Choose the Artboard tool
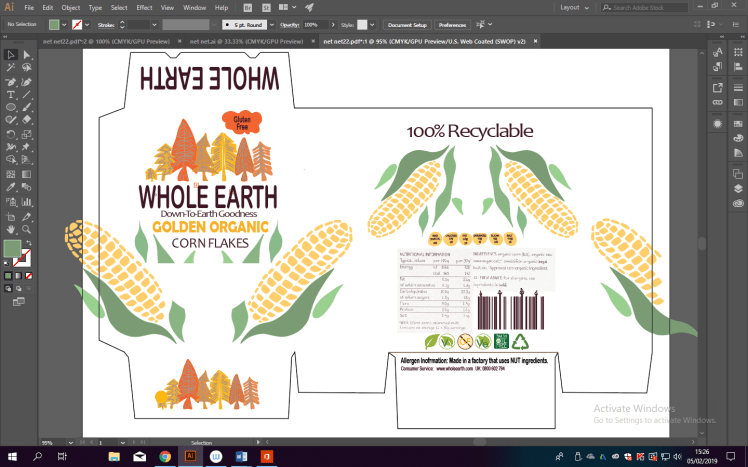The width and height of the screenshot is (748, 467). (x=10, y=217)
